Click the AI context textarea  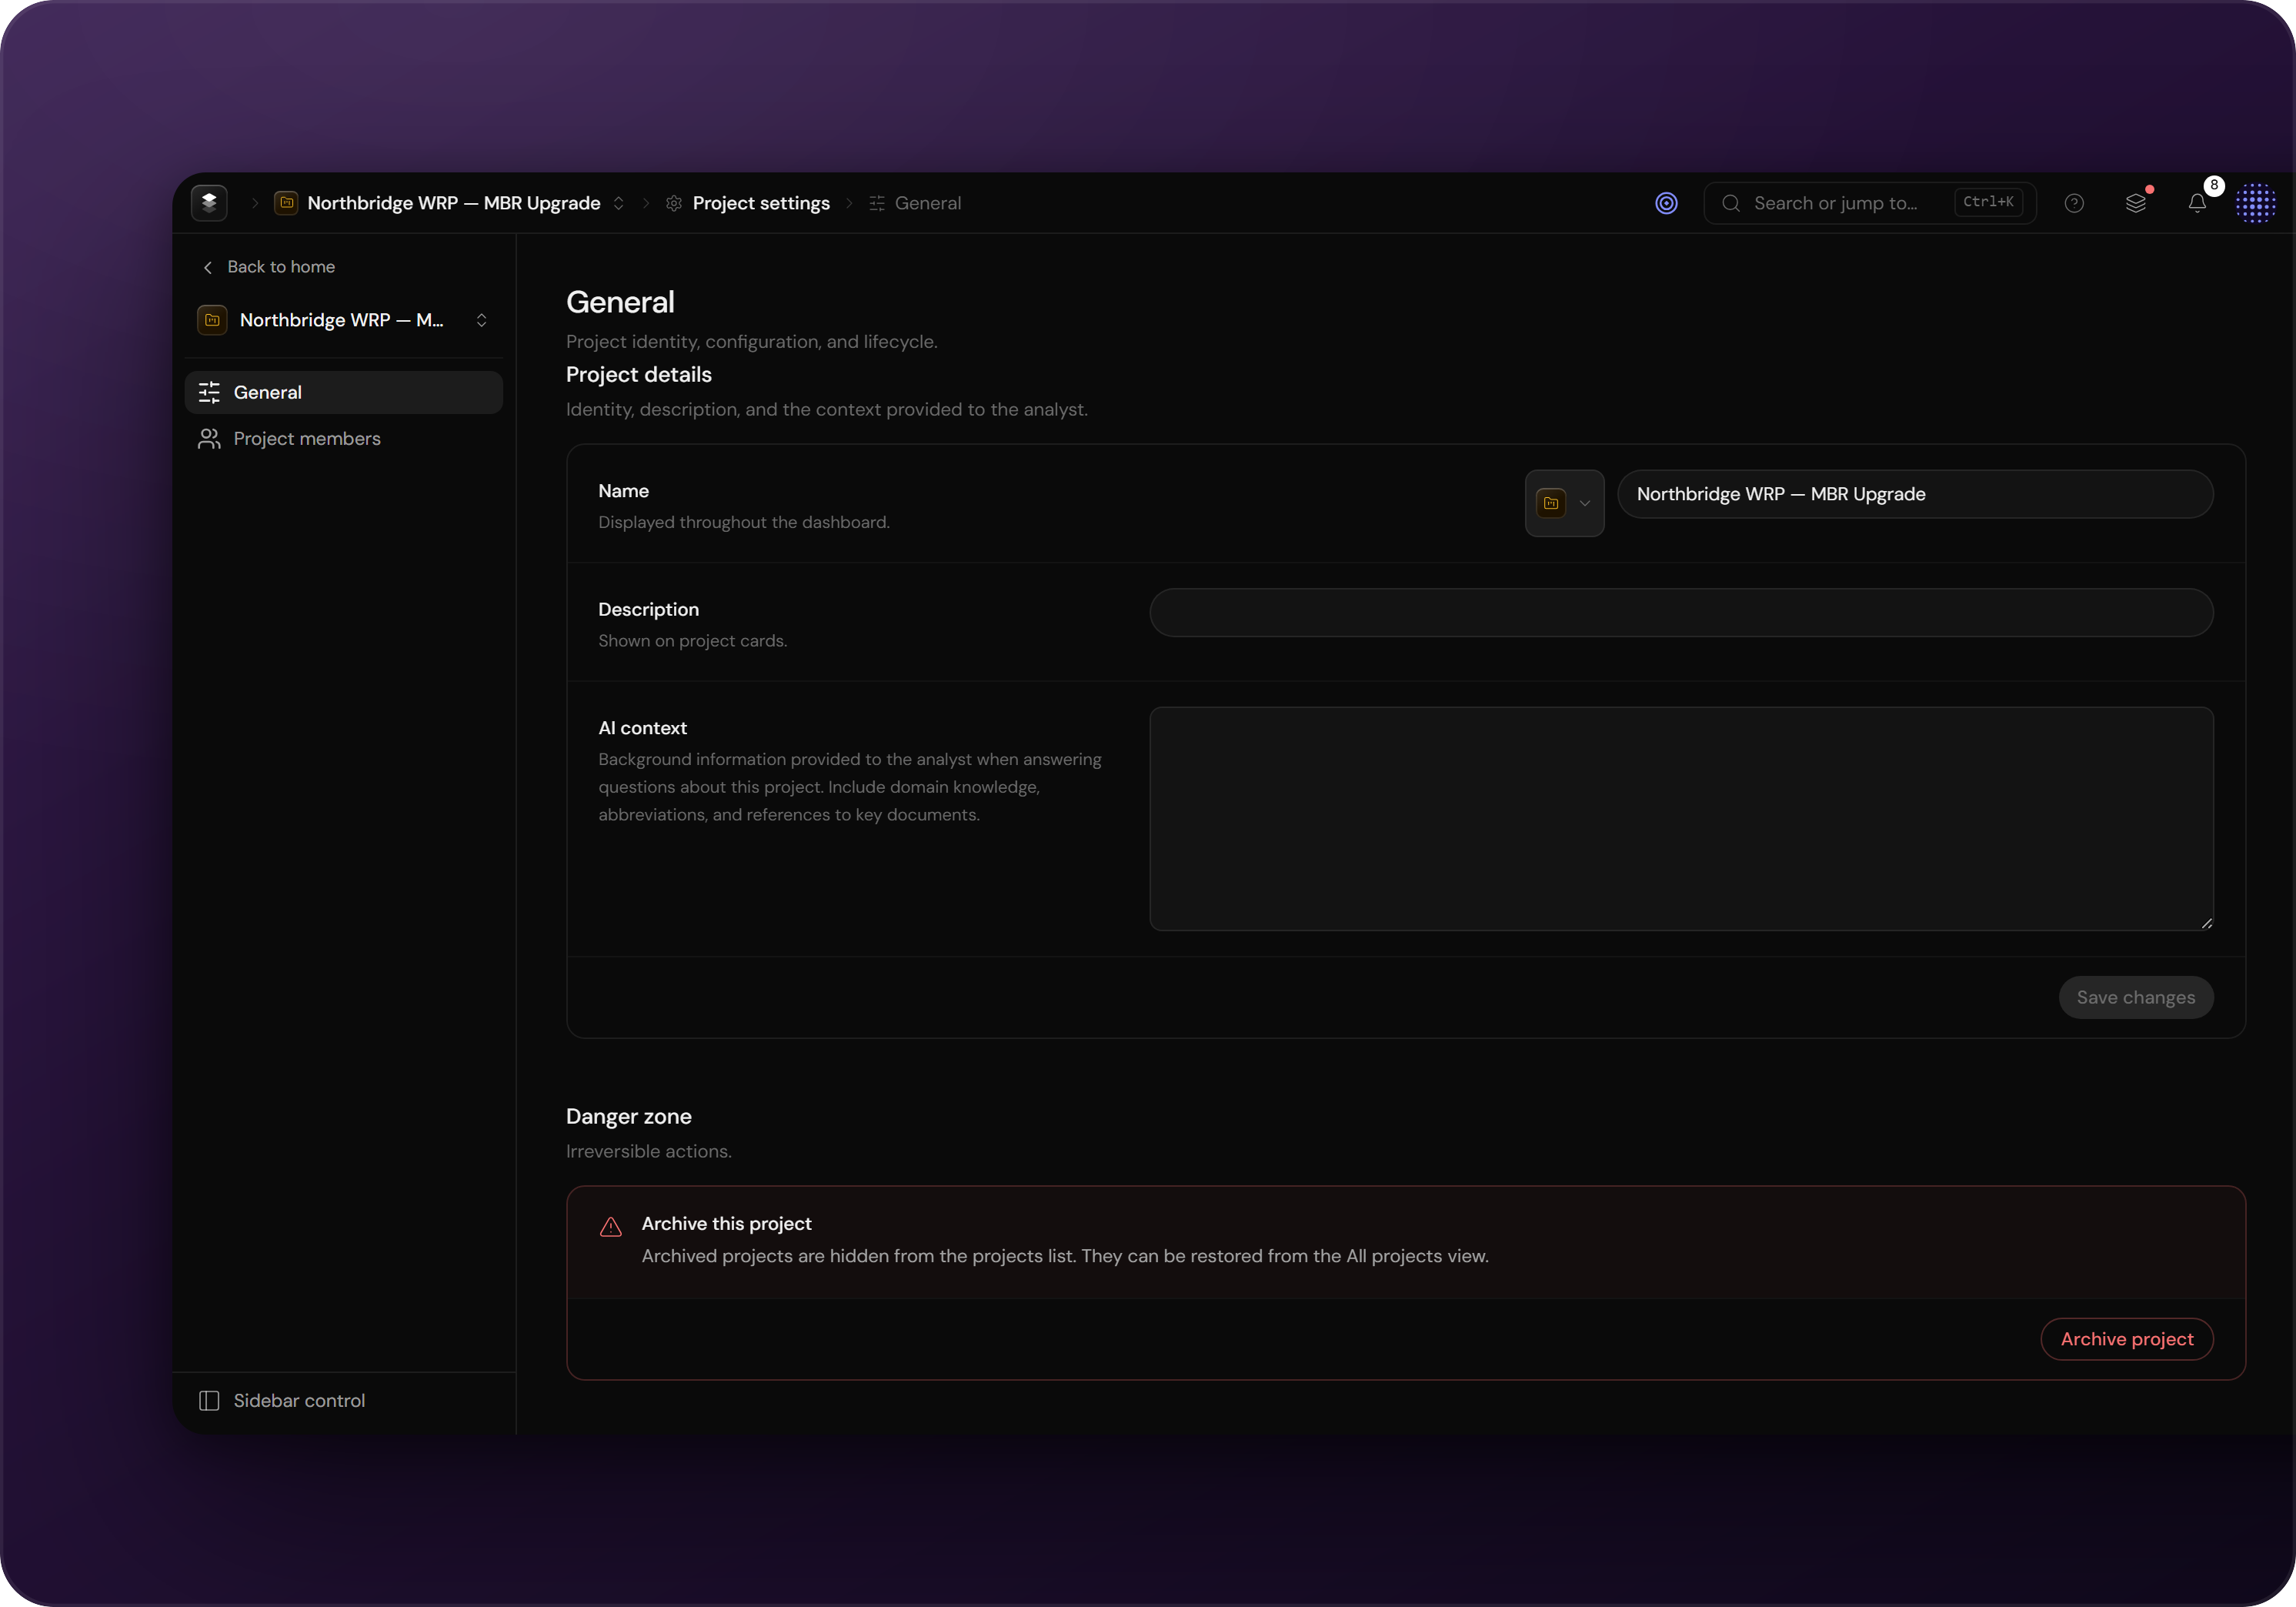(1681, 819)
